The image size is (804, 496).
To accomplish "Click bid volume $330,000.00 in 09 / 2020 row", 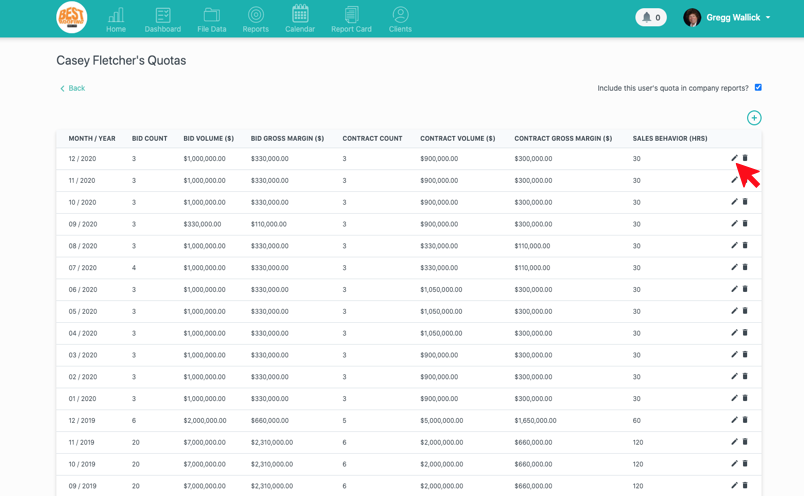I will [202, 224].
